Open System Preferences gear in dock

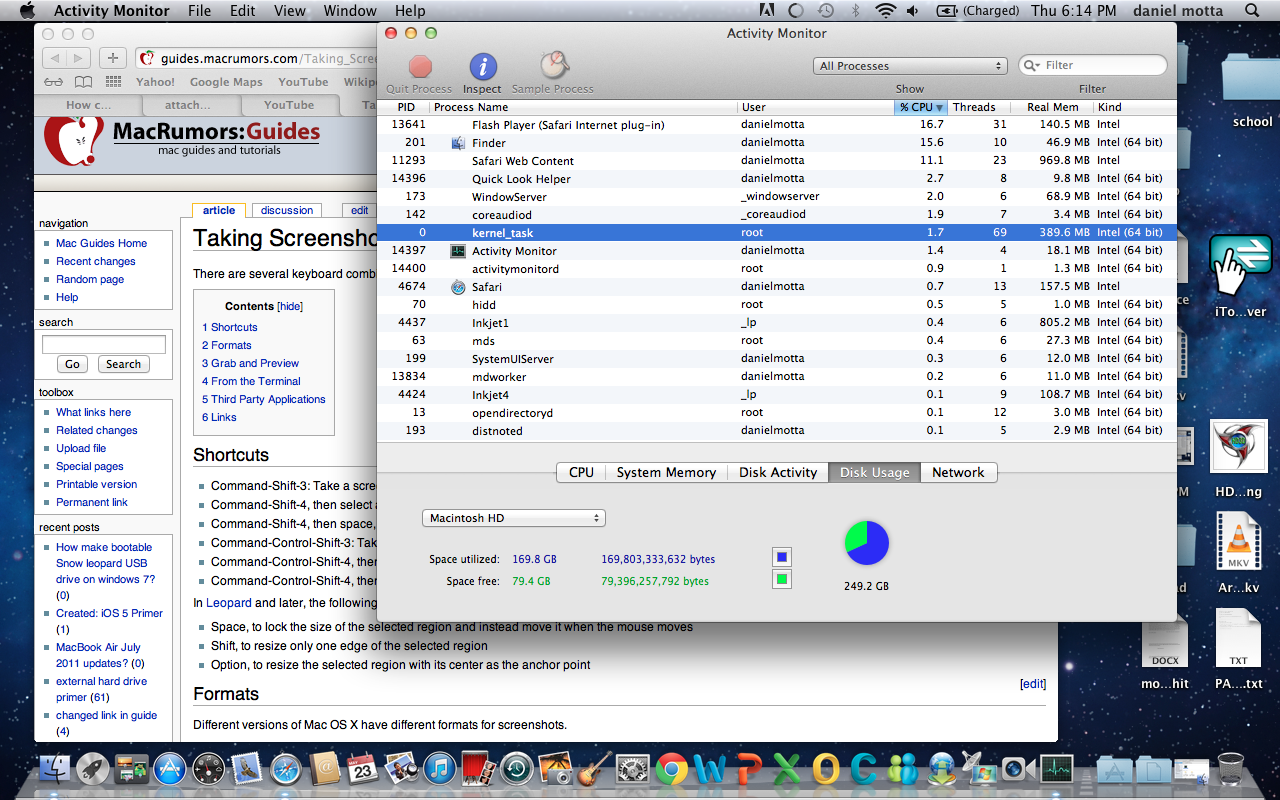click(x=633, y=769)
